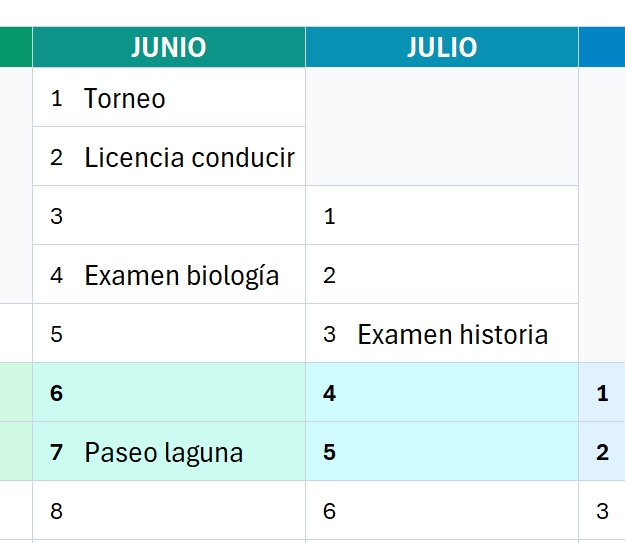Click the June 5 cell
Image resolution: width=625 pixels, height=543 pixels.
[x=168, y=334]
